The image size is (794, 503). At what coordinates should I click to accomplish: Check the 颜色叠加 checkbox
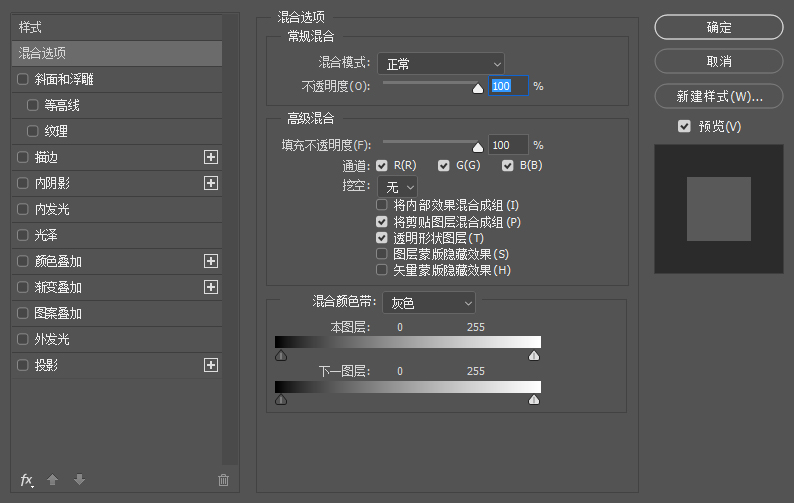coord(23,261)
